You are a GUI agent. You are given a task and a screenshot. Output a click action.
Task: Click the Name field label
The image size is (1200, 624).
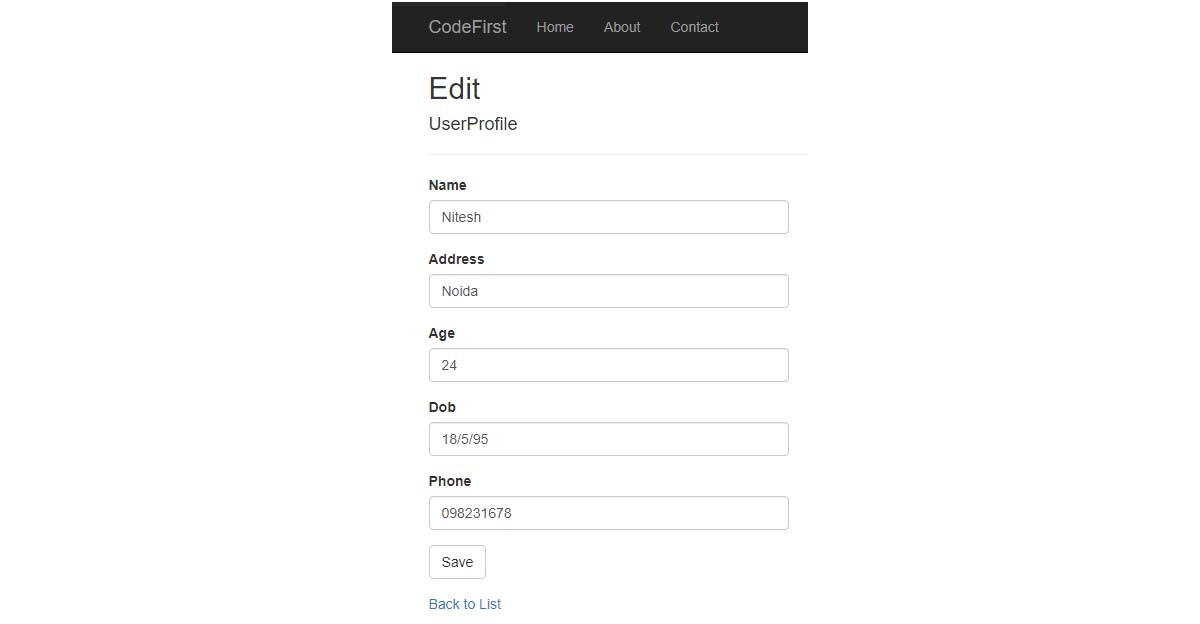(447, 185)
